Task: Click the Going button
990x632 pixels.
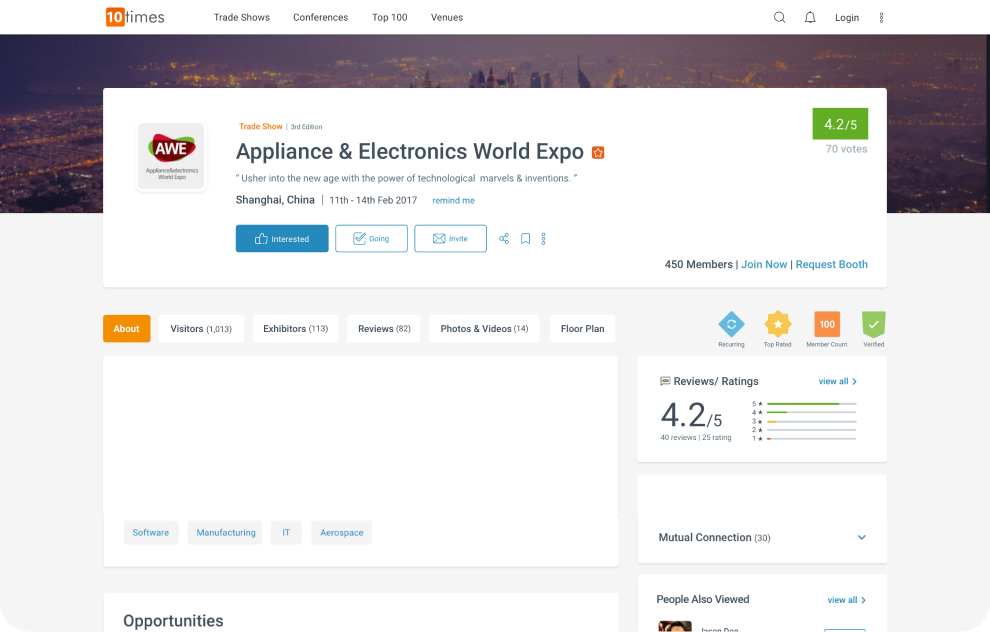Action: coord(371,239)
